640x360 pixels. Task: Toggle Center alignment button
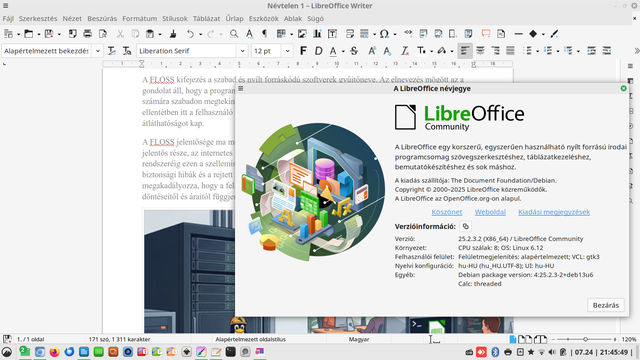(x=480, y=51)
